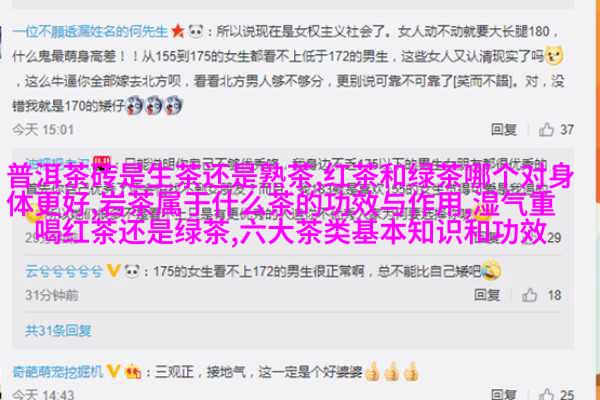Open the profile of 云兮兮兮兮兮
Image resolution: width=600 pixels, height=400 pixels.
(64, 271)
